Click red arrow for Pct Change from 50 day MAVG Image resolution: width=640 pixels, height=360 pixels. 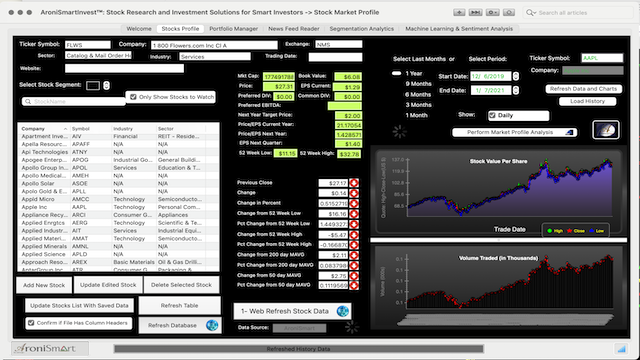tap(354, 285)
